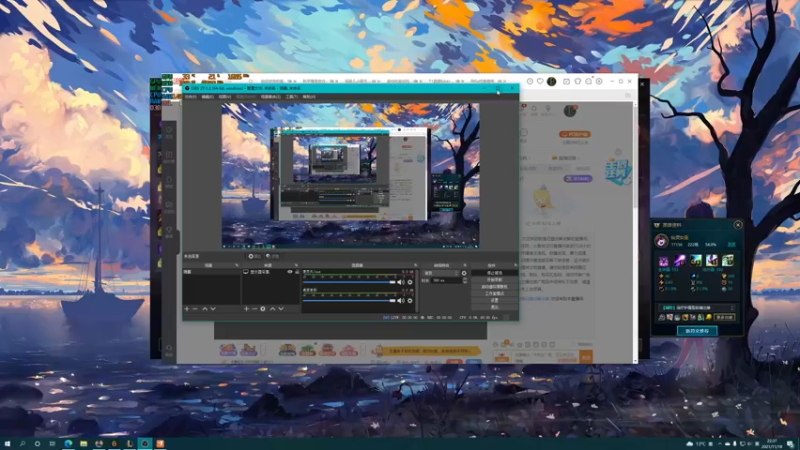This screenshot has width=800, height=450.
Task: Pop out the 混音器 dock using its header icon
Action: pyautogui.click(x=415, y=265)
